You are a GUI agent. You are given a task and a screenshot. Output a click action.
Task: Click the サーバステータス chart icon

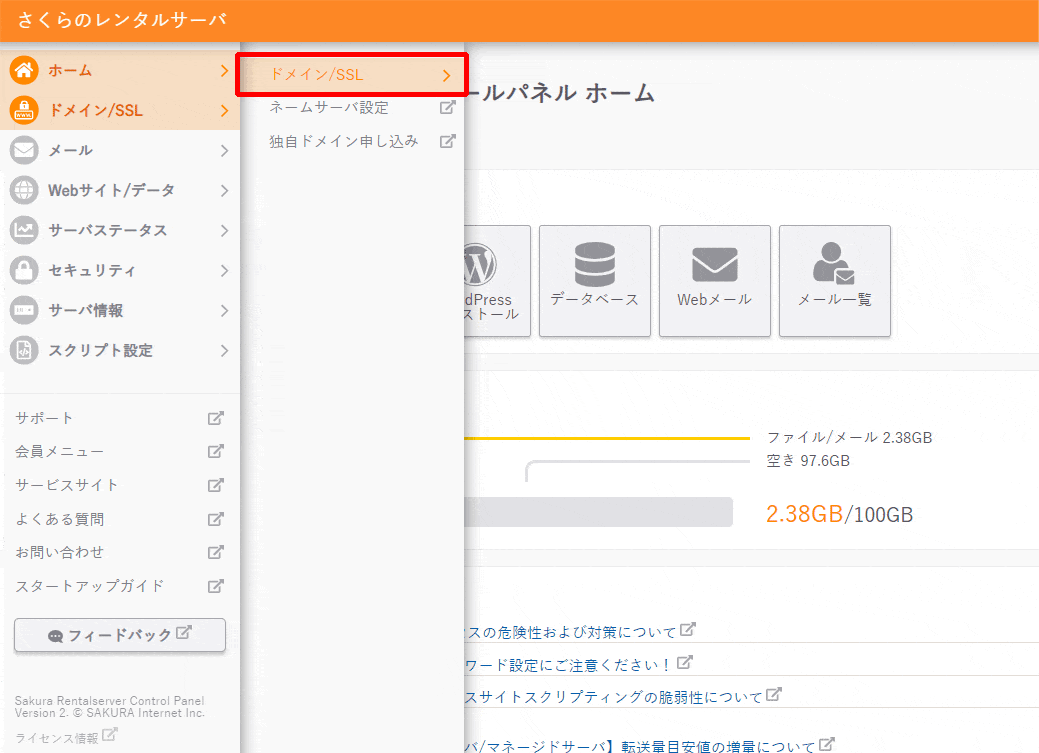pyautogui.click(x=24, y=231)
